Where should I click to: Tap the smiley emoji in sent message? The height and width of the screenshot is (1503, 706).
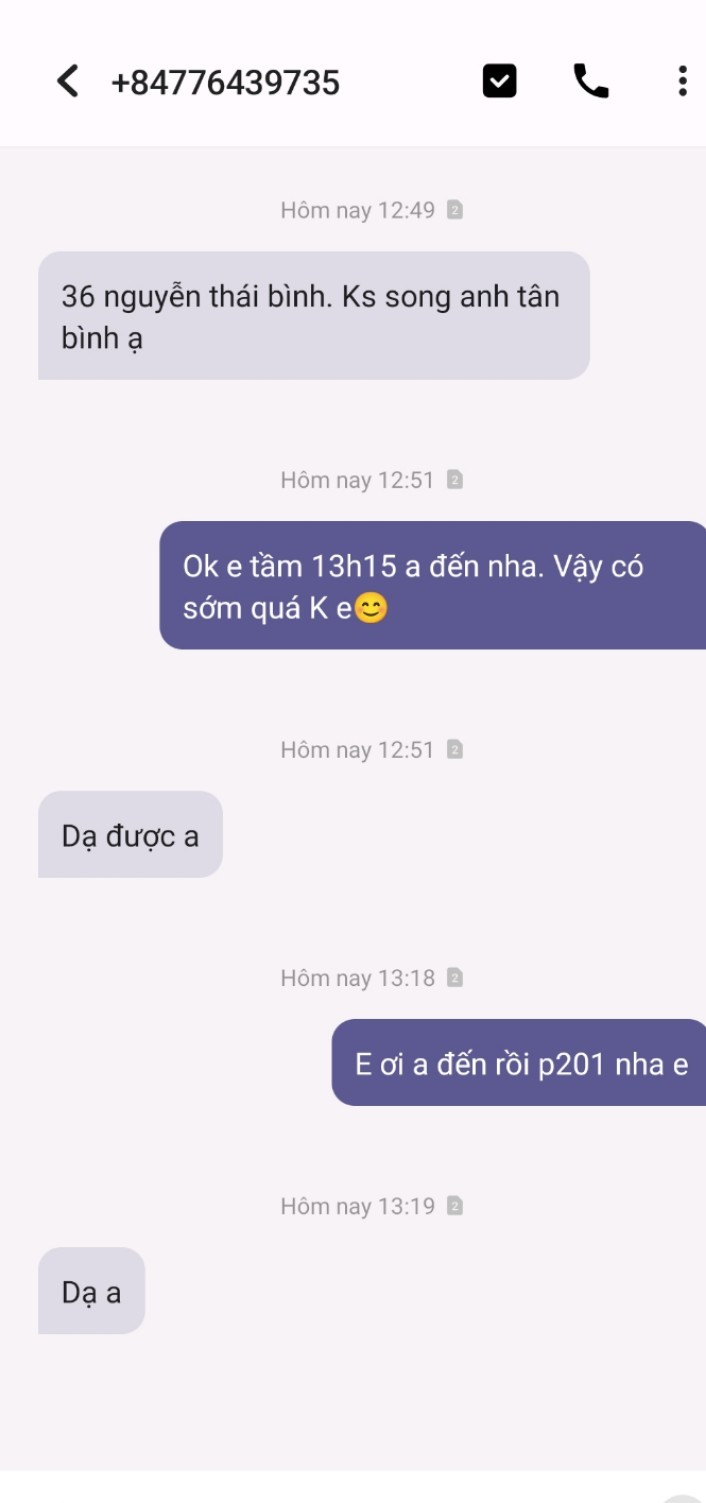371,608
